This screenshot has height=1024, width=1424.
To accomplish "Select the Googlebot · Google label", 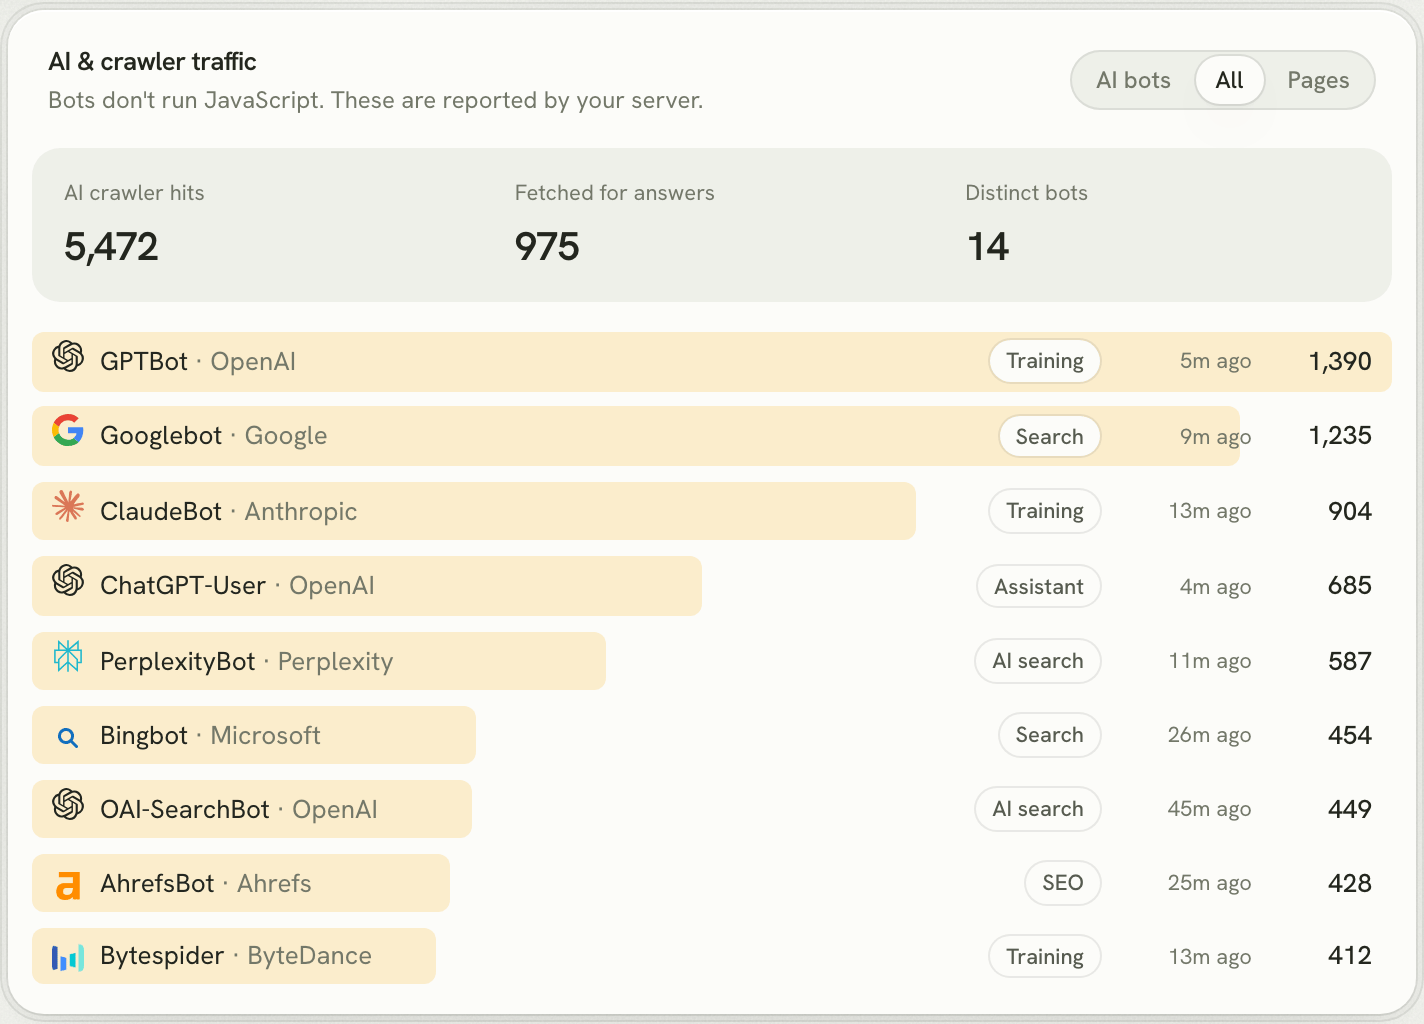I will 214,436.
